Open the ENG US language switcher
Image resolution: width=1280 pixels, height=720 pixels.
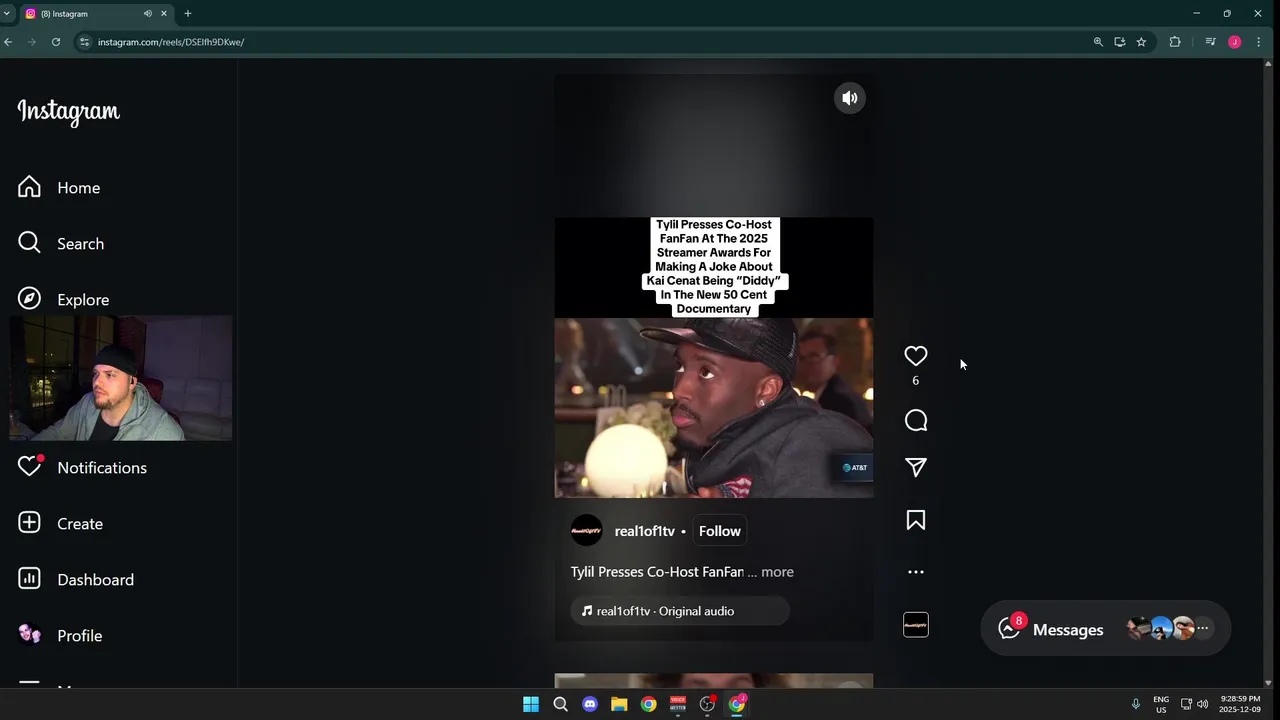coord(1161,704)
